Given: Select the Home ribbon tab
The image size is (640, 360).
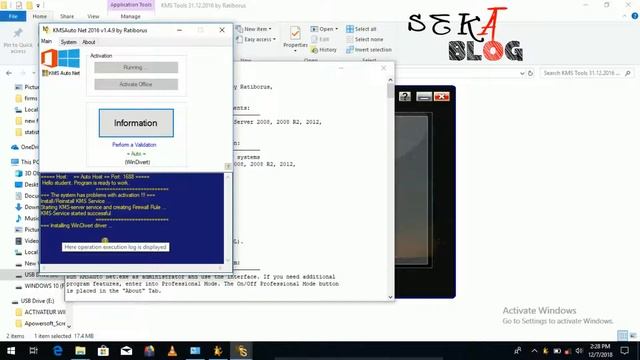Looking at the screenshot, I should [x=40, y=16].
